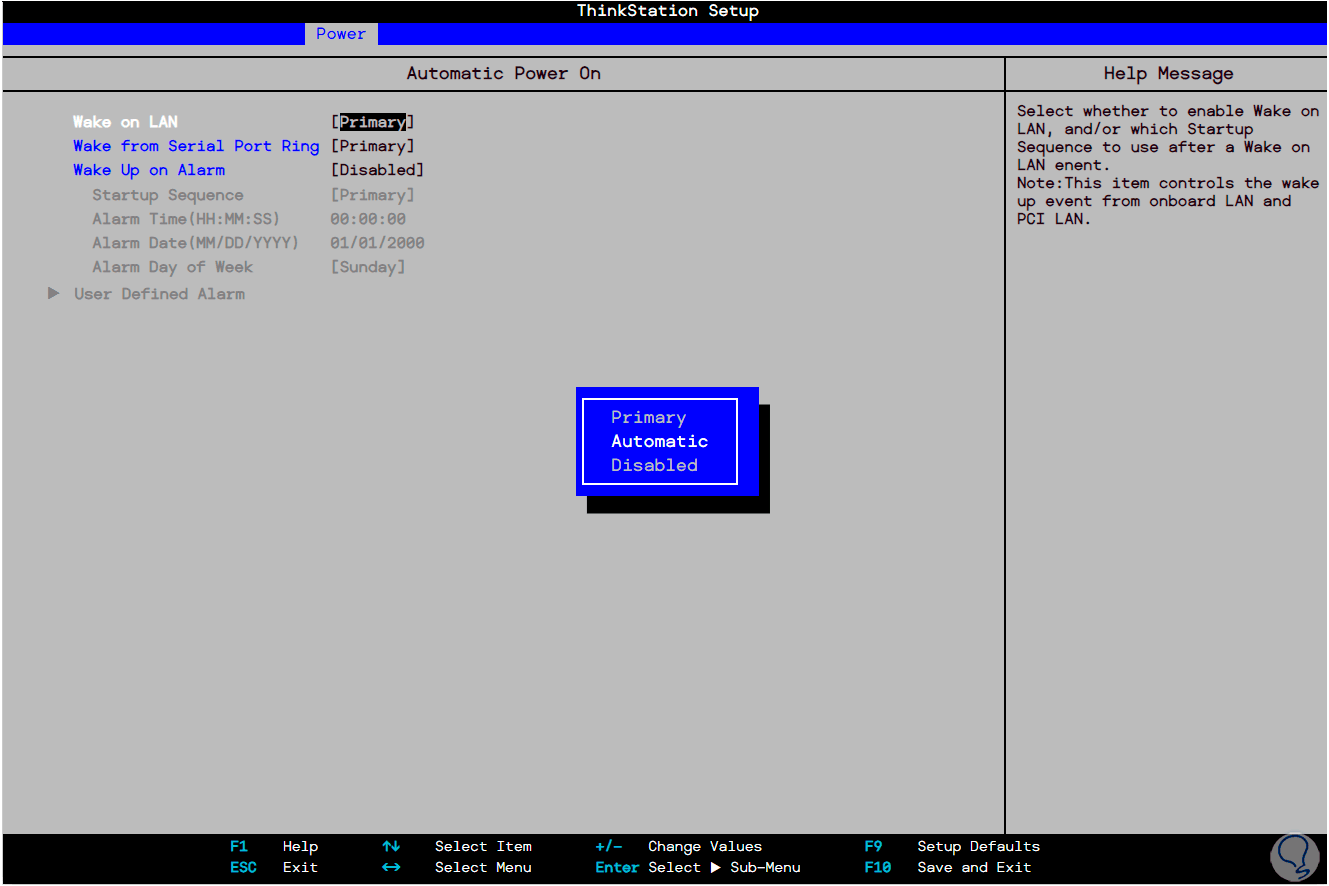Click the F9 Setup Defaults key hint

[x=952, y=847]
